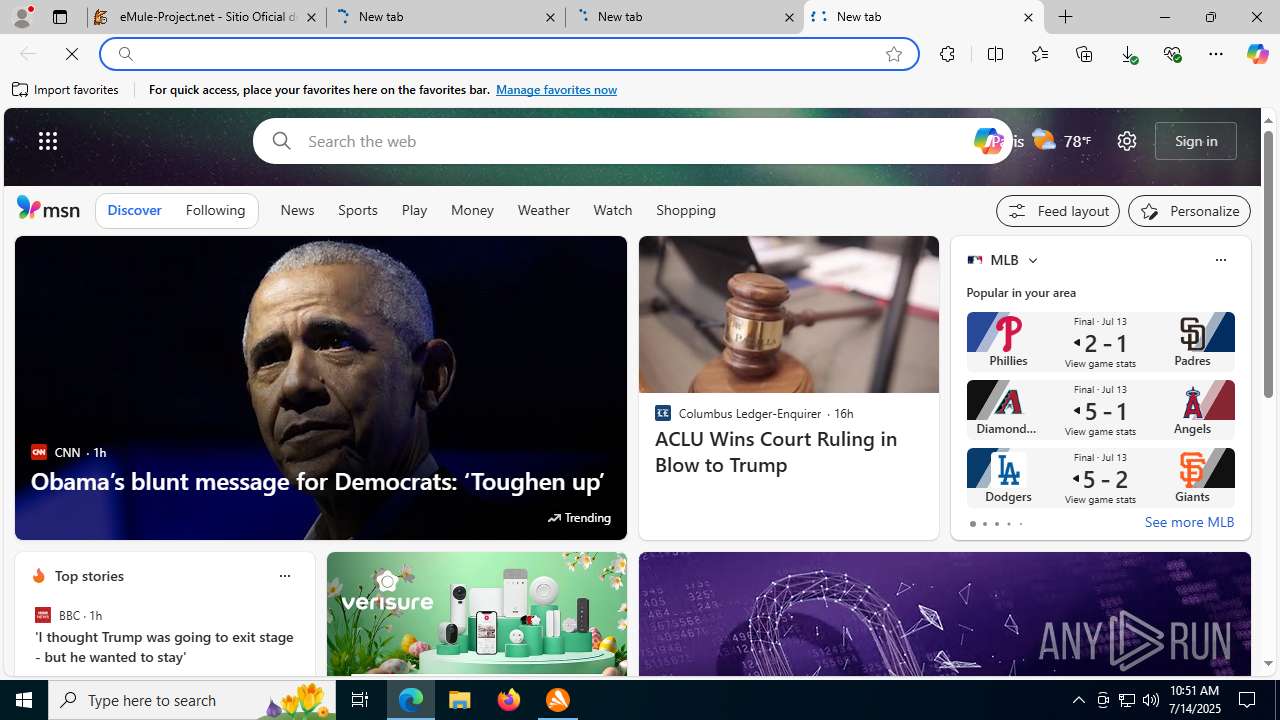1280x720 pixels.
Task: Click the Windows taskbar search box
Action: tap(190, 700)
